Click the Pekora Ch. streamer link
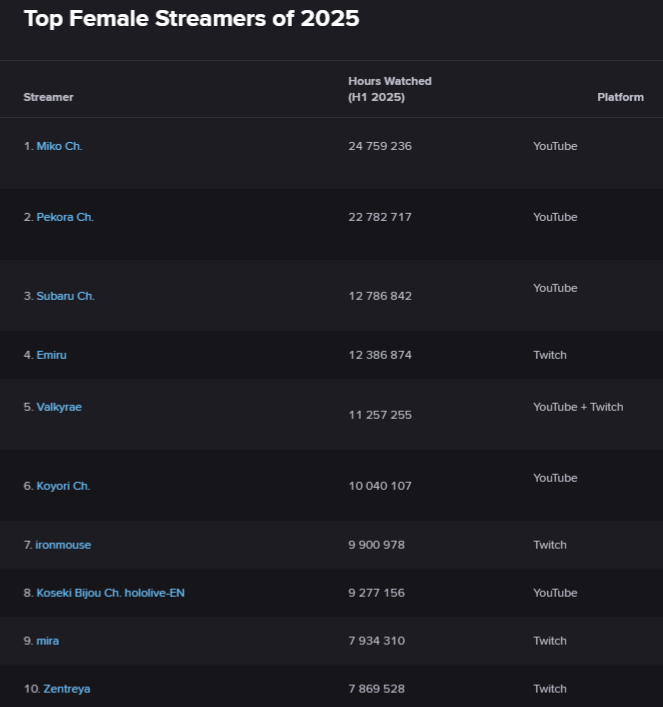This screenshot has height=707, width=663. click(x=65, y=217)
